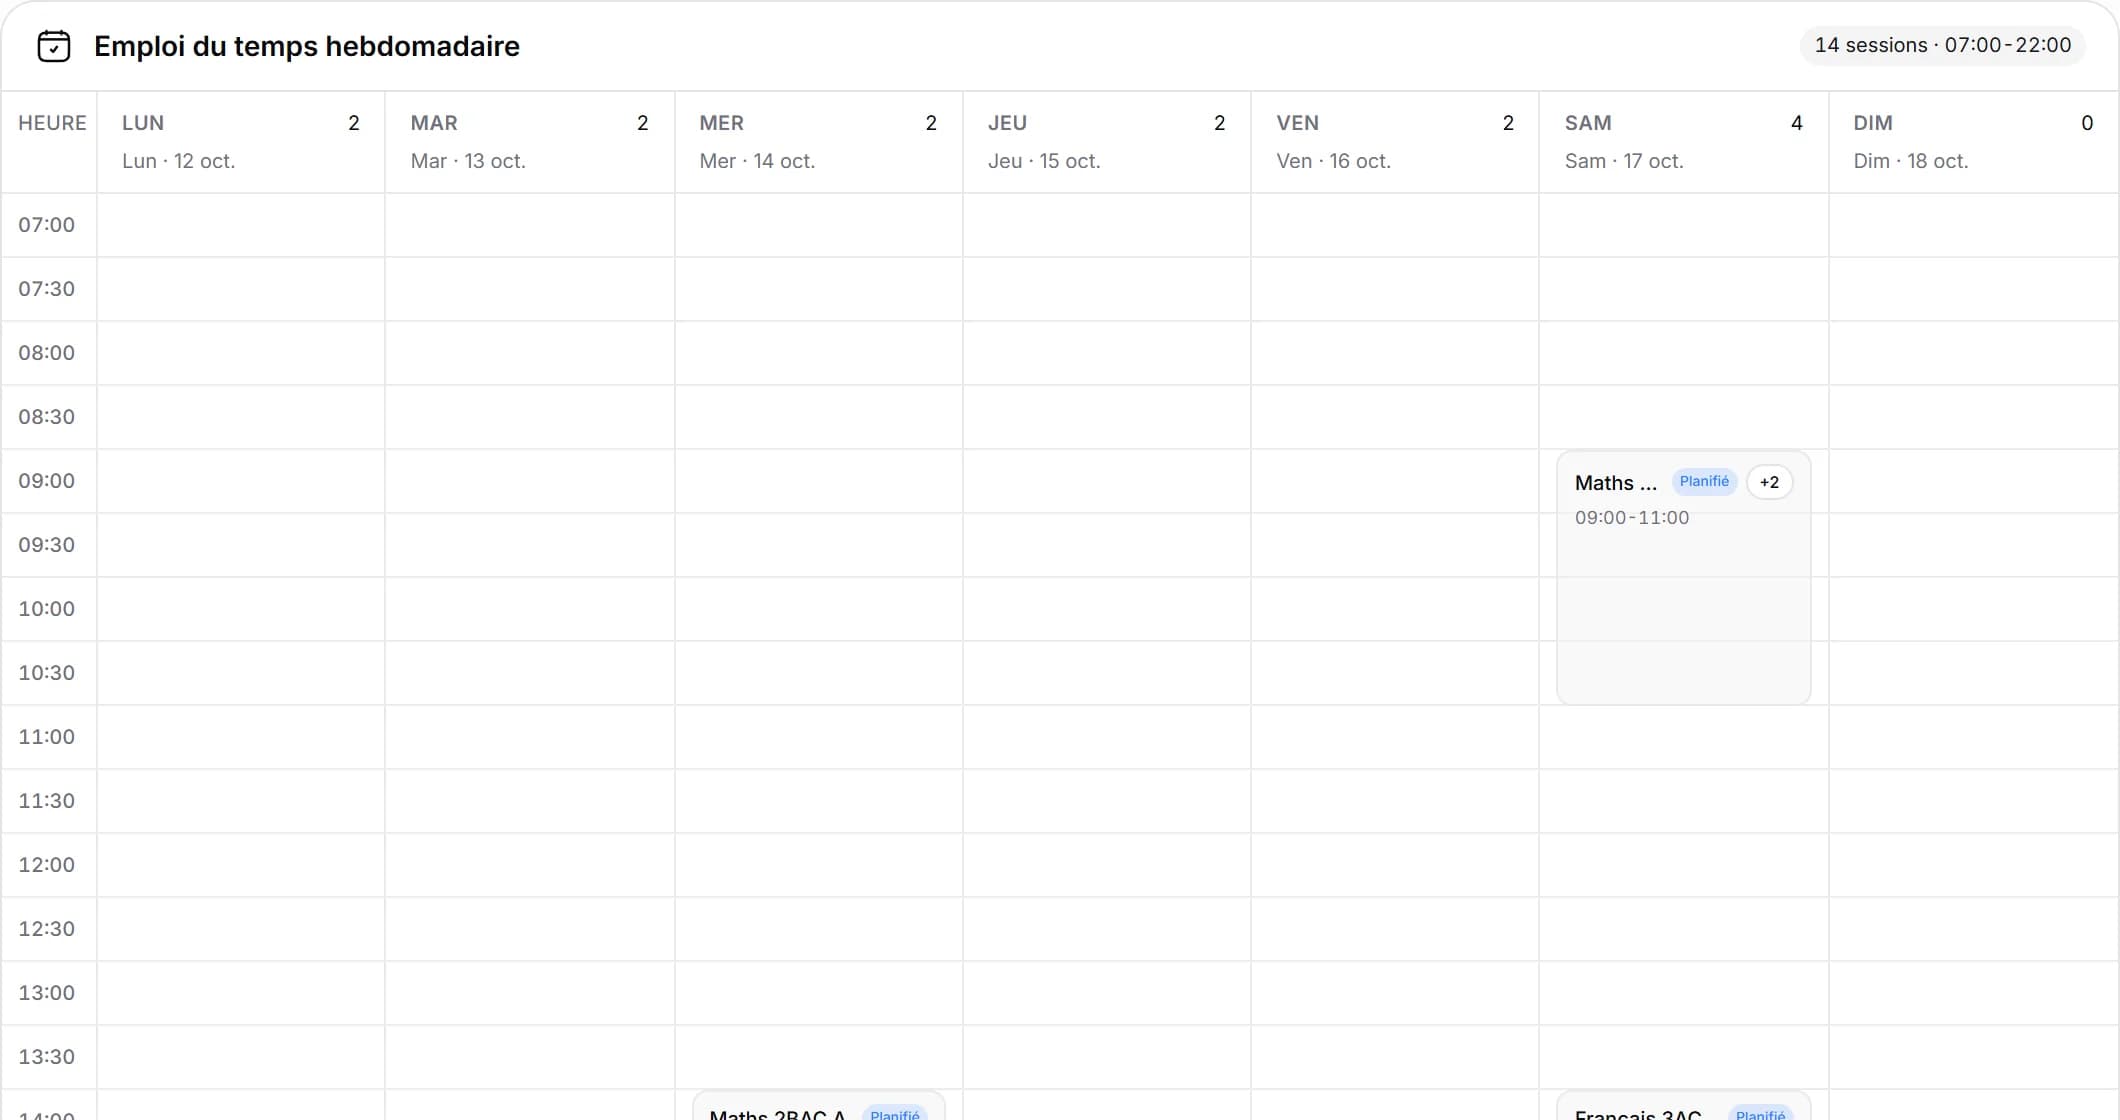Viewport: 2120px width, 1120px height.
Task: Click the session count 4 in the SAM header
Action: coord(1796,123)
